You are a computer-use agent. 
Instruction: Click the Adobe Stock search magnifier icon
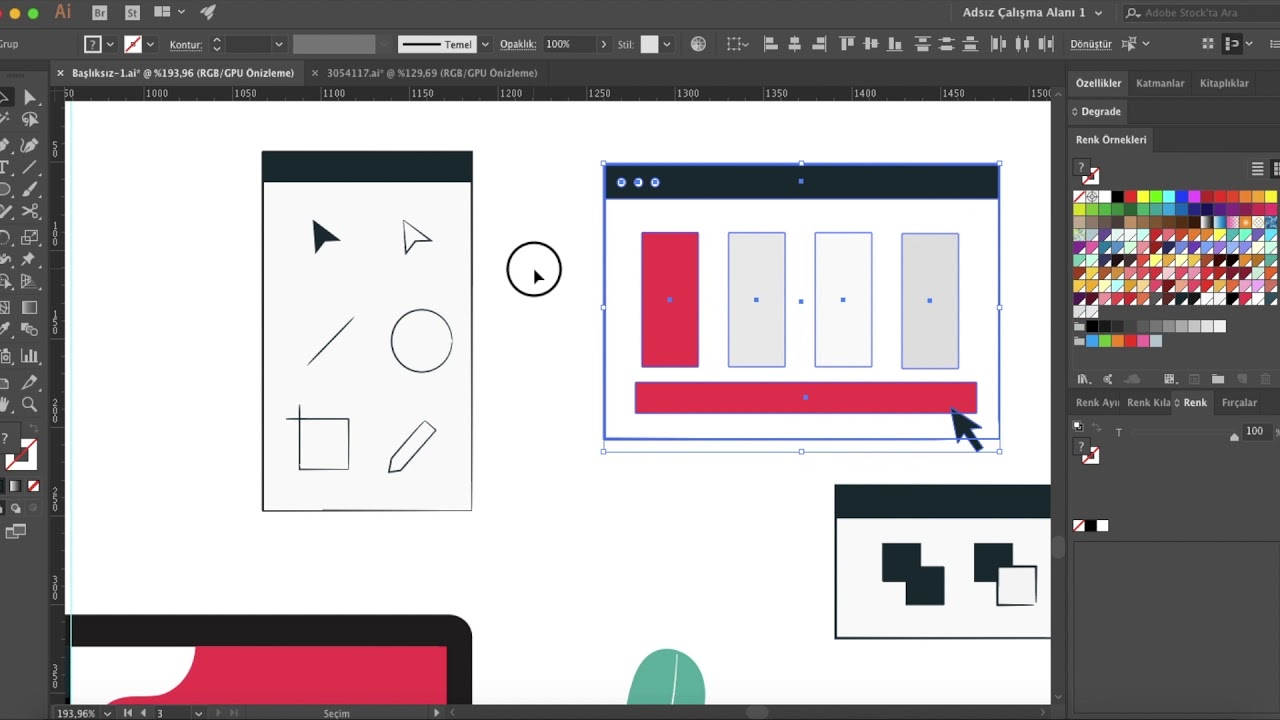[x=1132, y=13]
